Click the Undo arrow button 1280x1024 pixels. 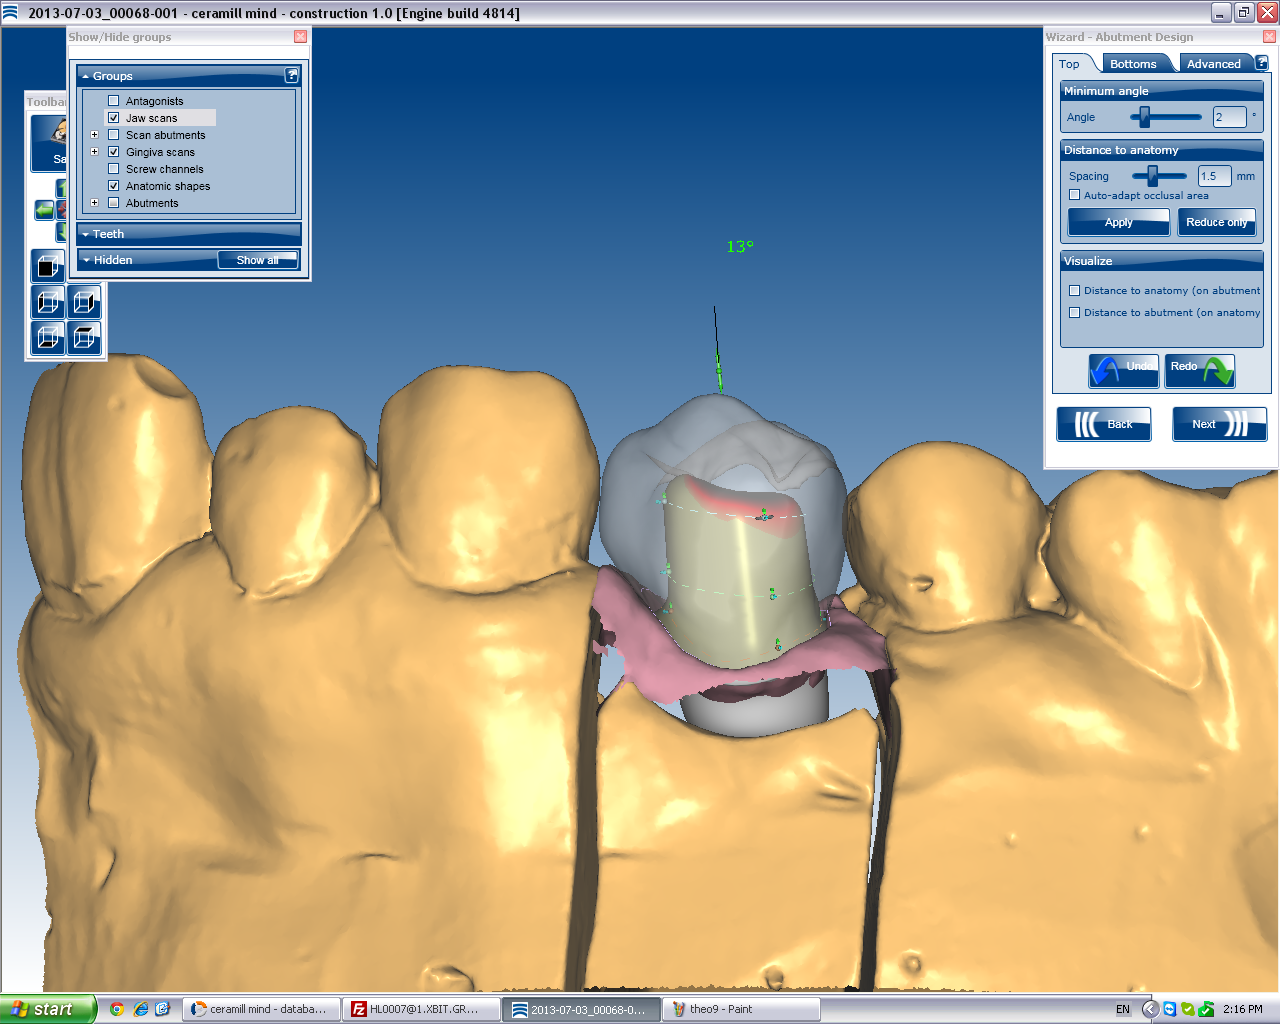coord(1123,370)
